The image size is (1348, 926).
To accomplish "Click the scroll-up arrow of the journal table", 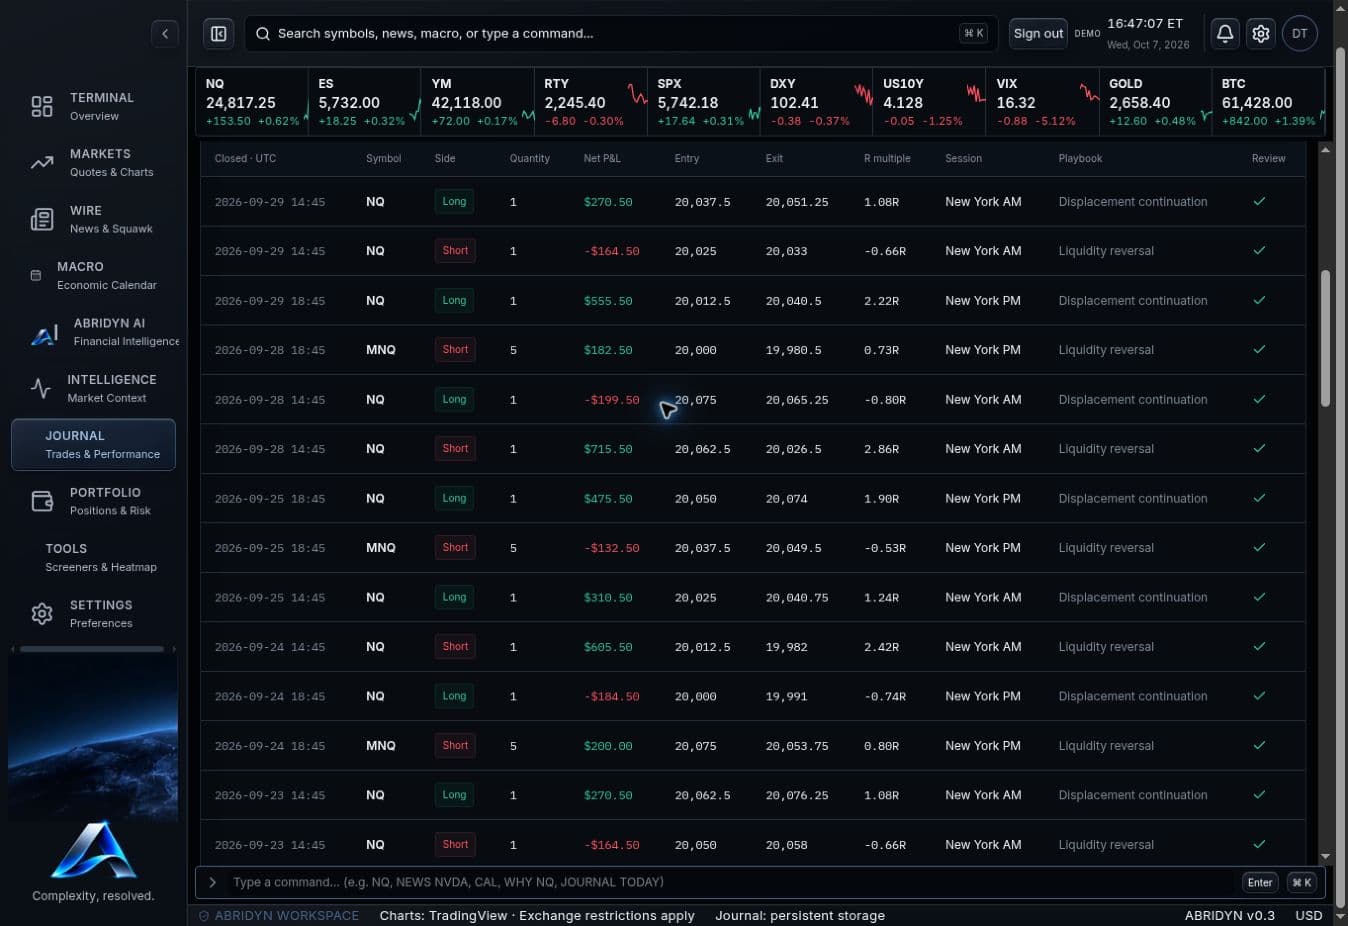I will 1325,150.
